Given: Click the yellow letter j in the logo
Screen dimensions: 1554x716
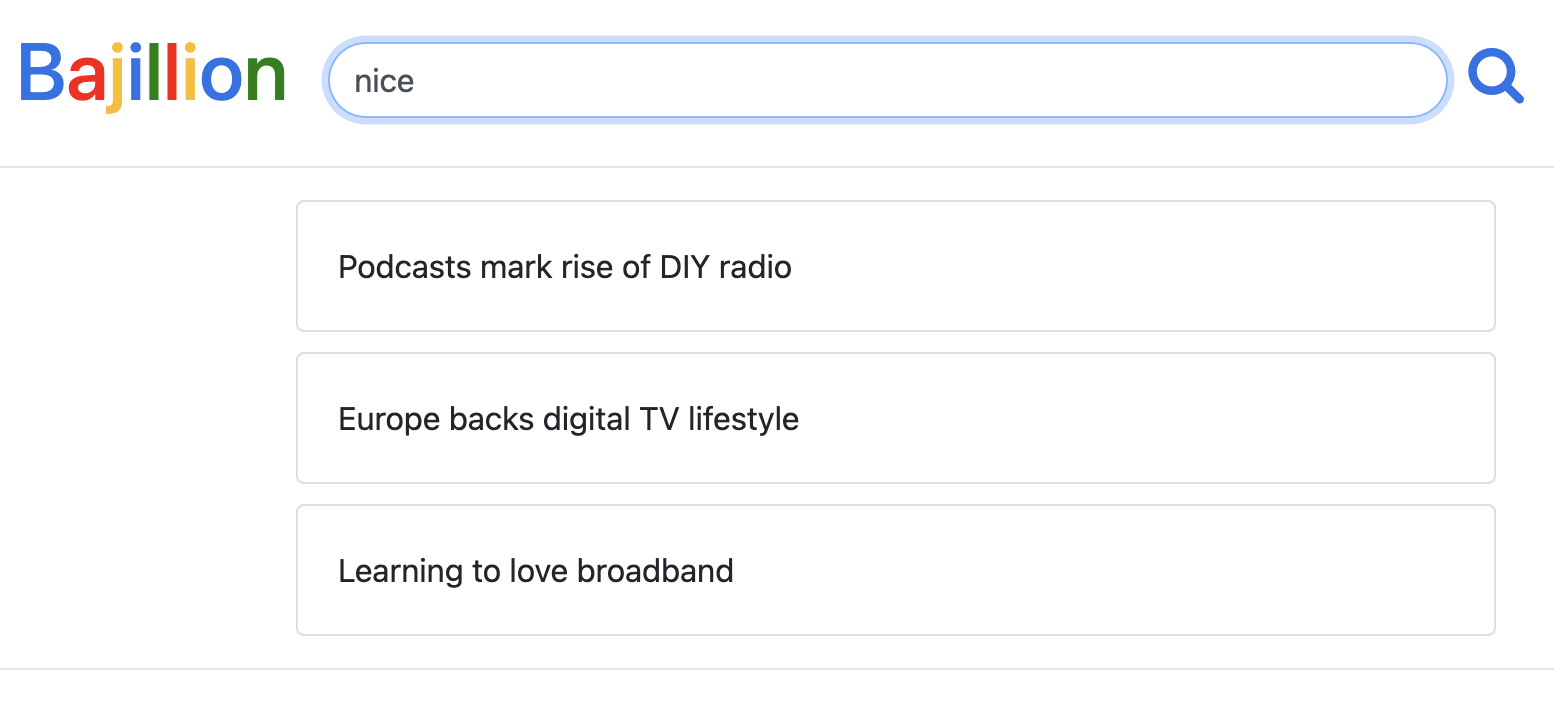Looking at the screenshot, I should coord(116,78).
